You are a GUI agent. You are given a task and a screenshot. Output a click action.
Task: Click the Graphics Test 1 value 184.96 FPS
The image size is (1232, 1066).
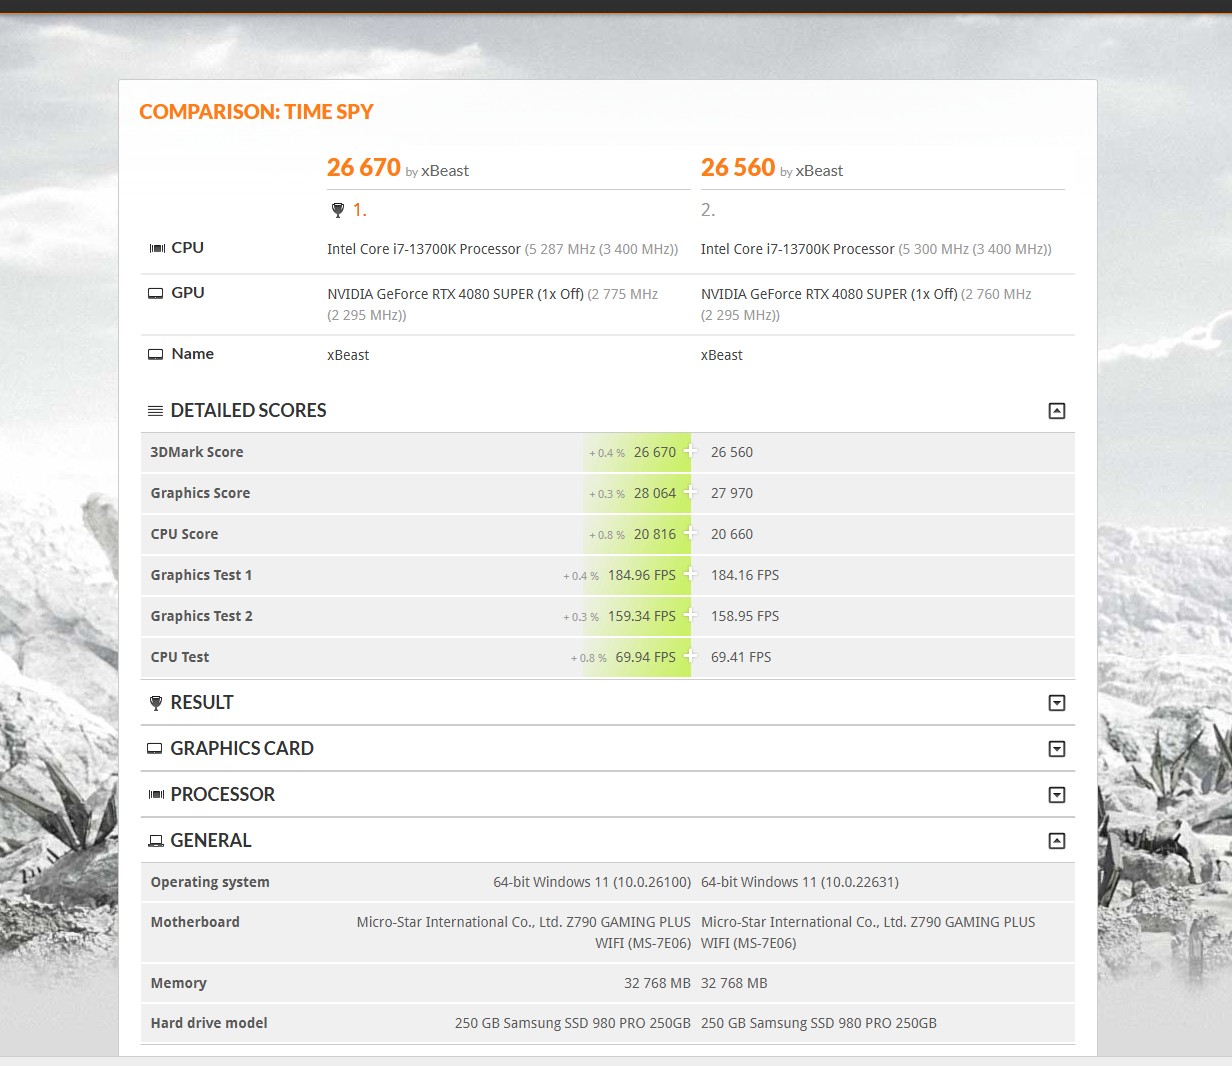click(642, 575)
